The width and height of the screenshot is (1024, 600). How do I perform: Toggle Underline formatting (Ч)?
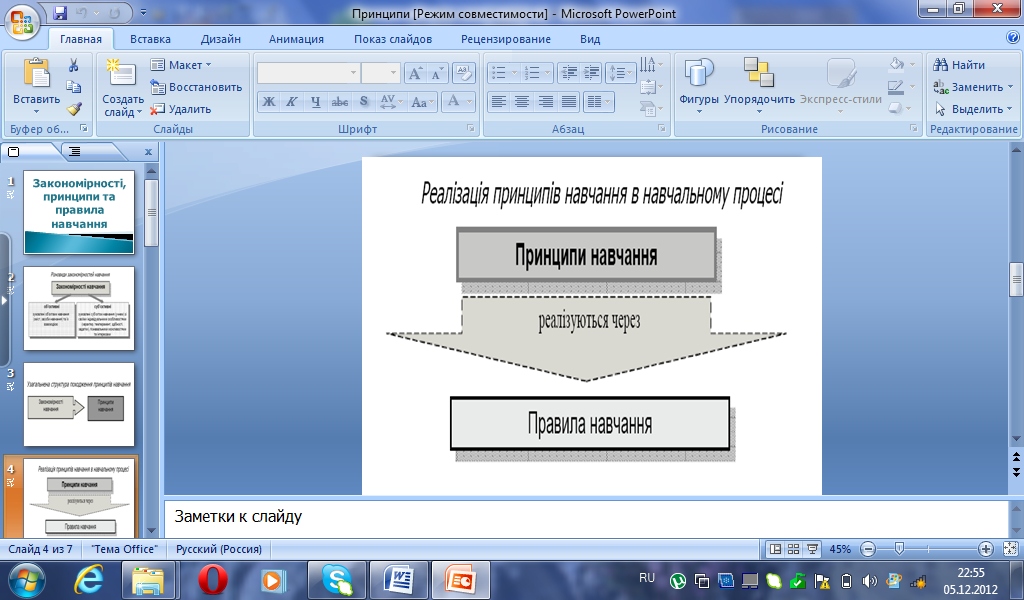(315, 102)
